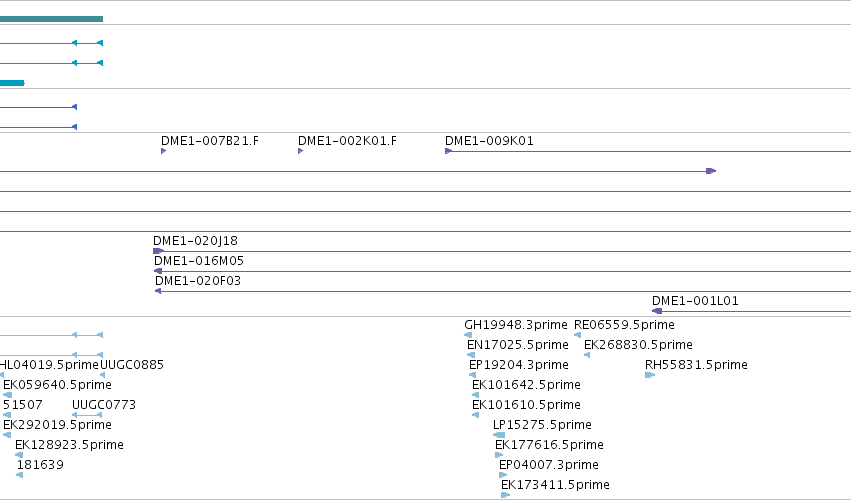Click the DME1-009K01 feature start arrow
The height and width of the screenshot is (500, 851).
[448, 151]
